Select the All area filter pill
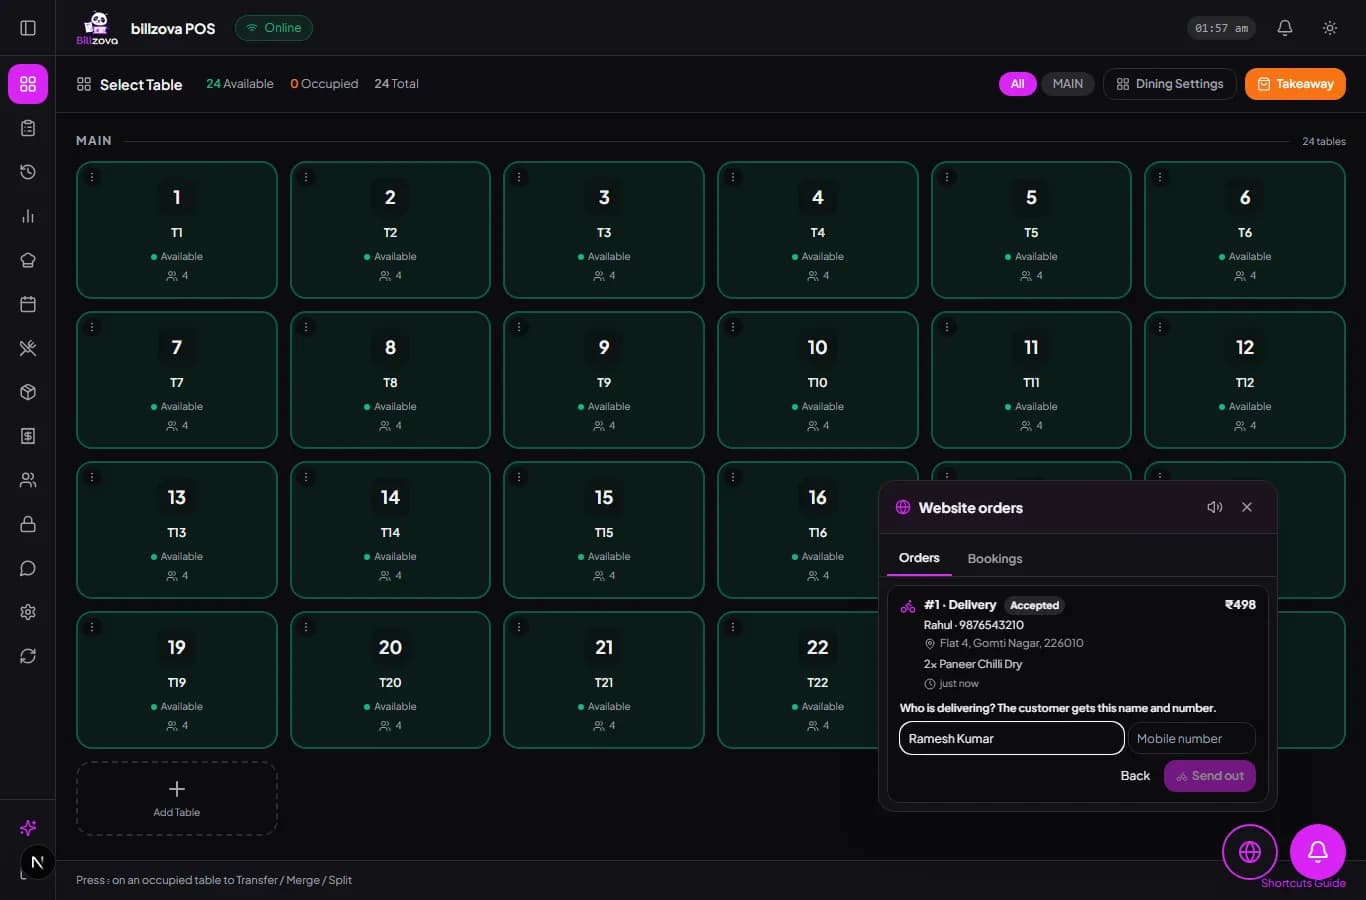Viewport: 1366px width, 900px height. 1017,84
